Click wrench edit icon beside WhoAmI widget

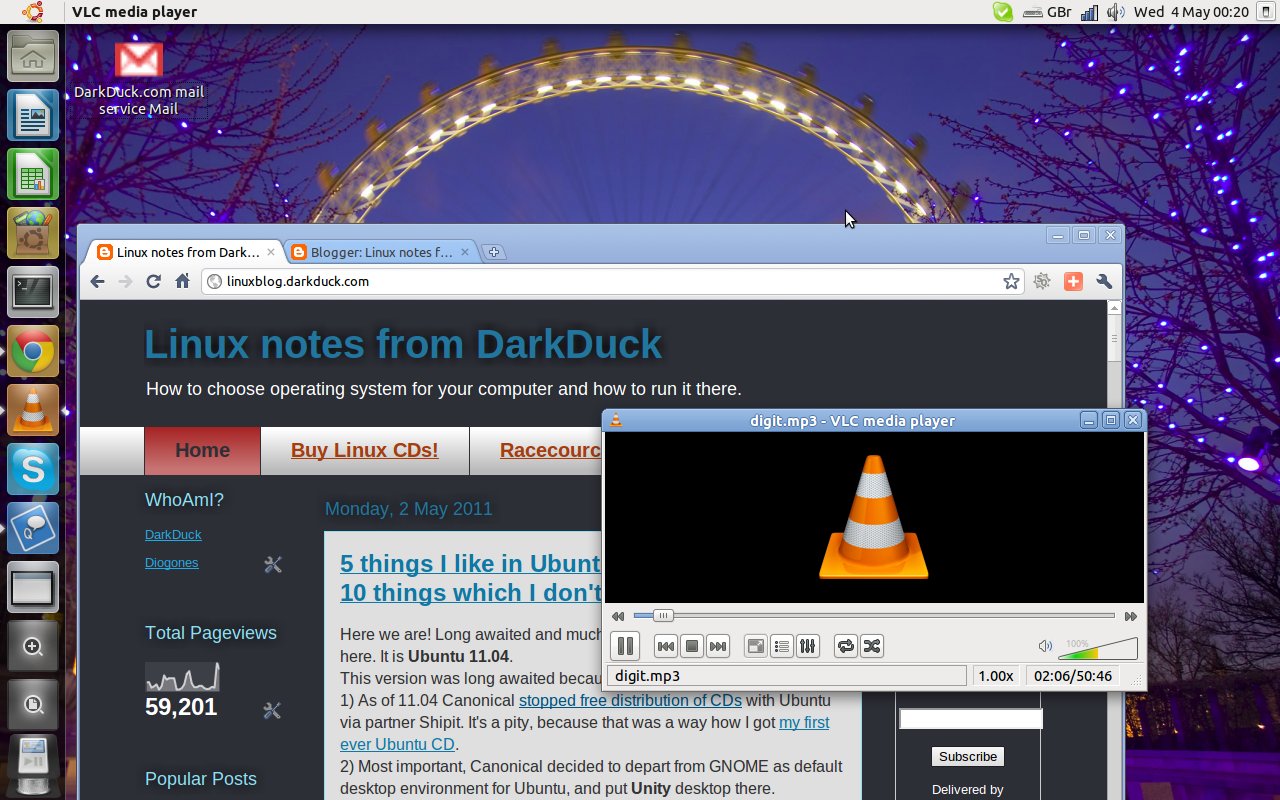coord(272,565)
